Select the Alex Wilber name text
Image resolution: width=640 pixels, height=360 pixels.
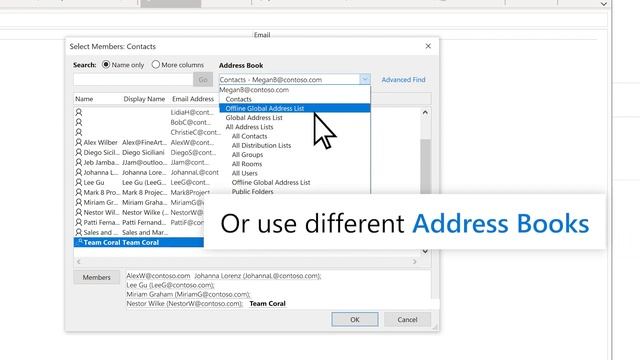[x=100, y=142]
